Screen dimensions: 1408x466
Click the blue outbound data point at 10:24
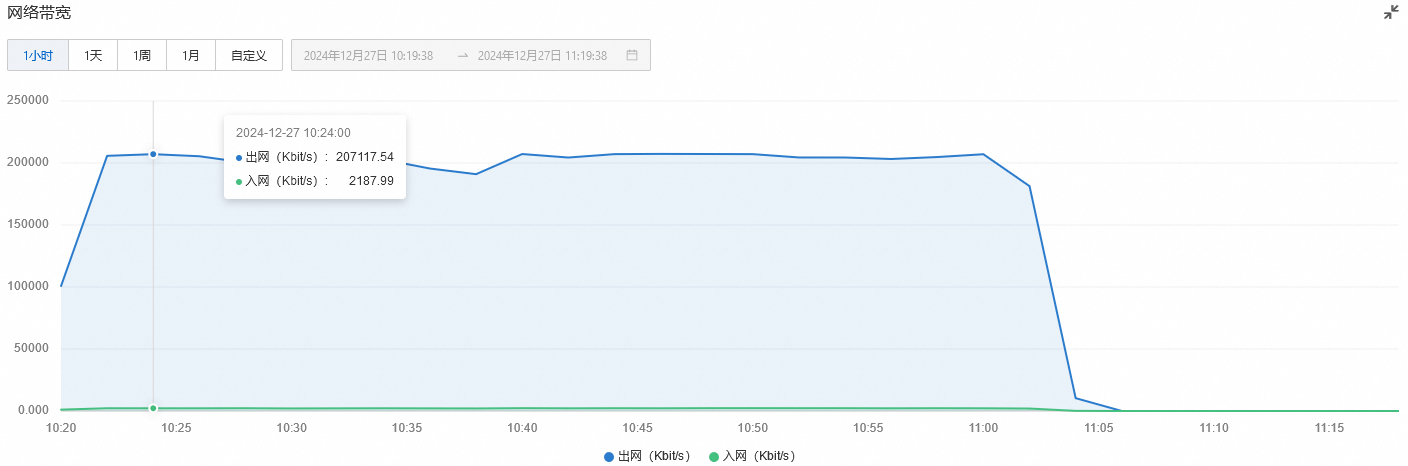(153, 154)
